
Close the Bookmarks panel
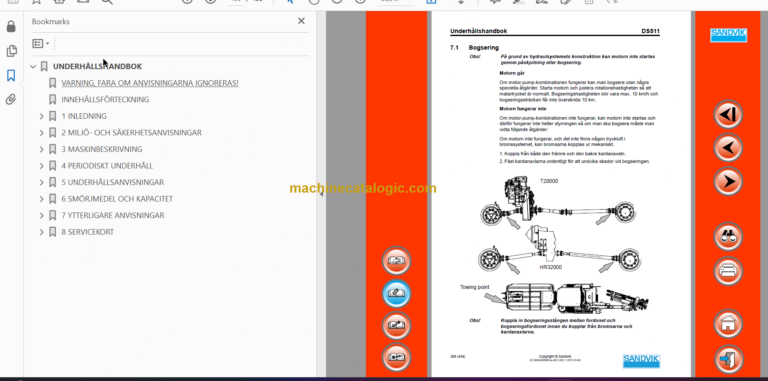tap(301, 21)
